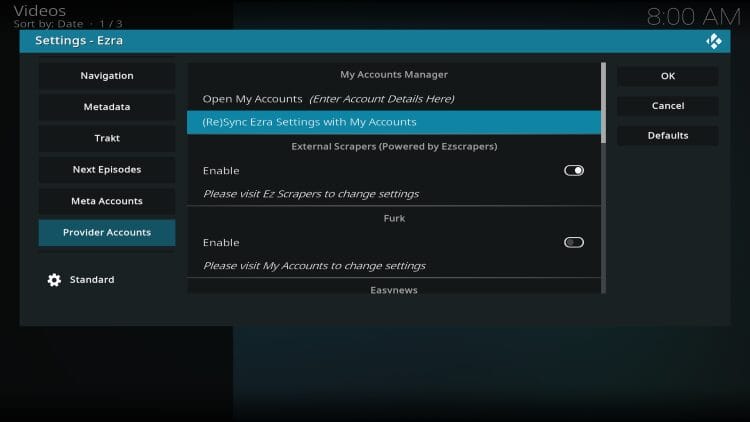Screen dimensions: 750x422
Task: Click the 'Videos' window title behind dialog
Action: click(x=40, y=10)
